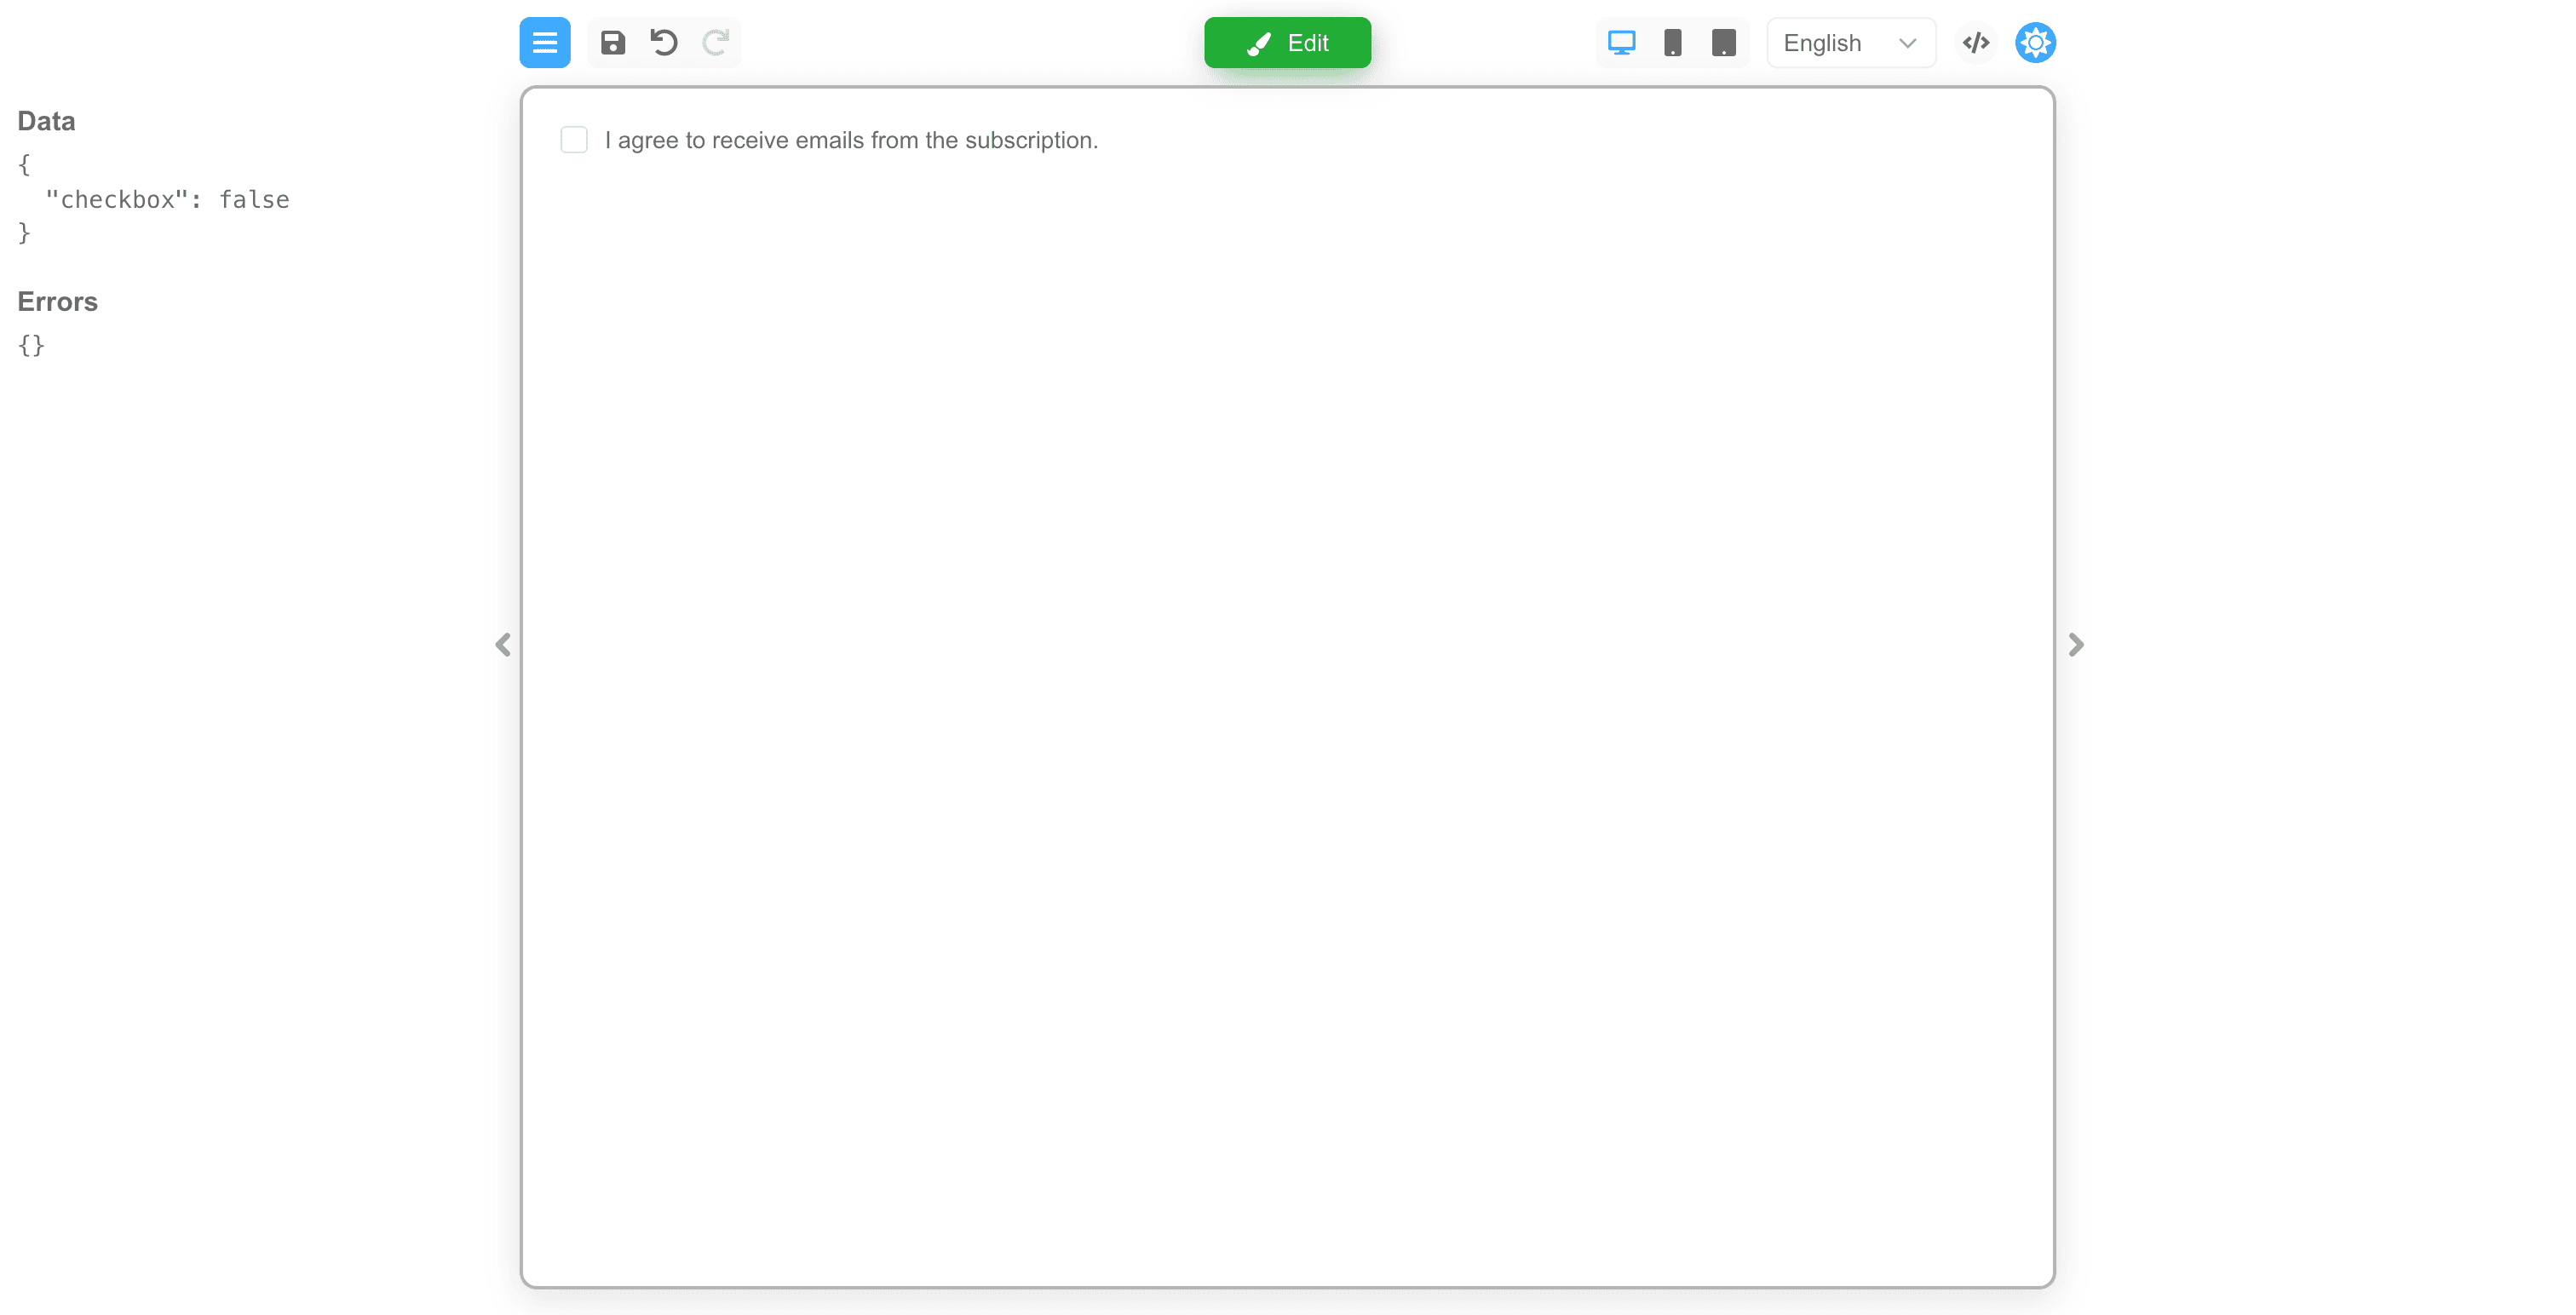Save the form with the floppy disk icon
The image size is (2576, 1315).
(613, 43)
